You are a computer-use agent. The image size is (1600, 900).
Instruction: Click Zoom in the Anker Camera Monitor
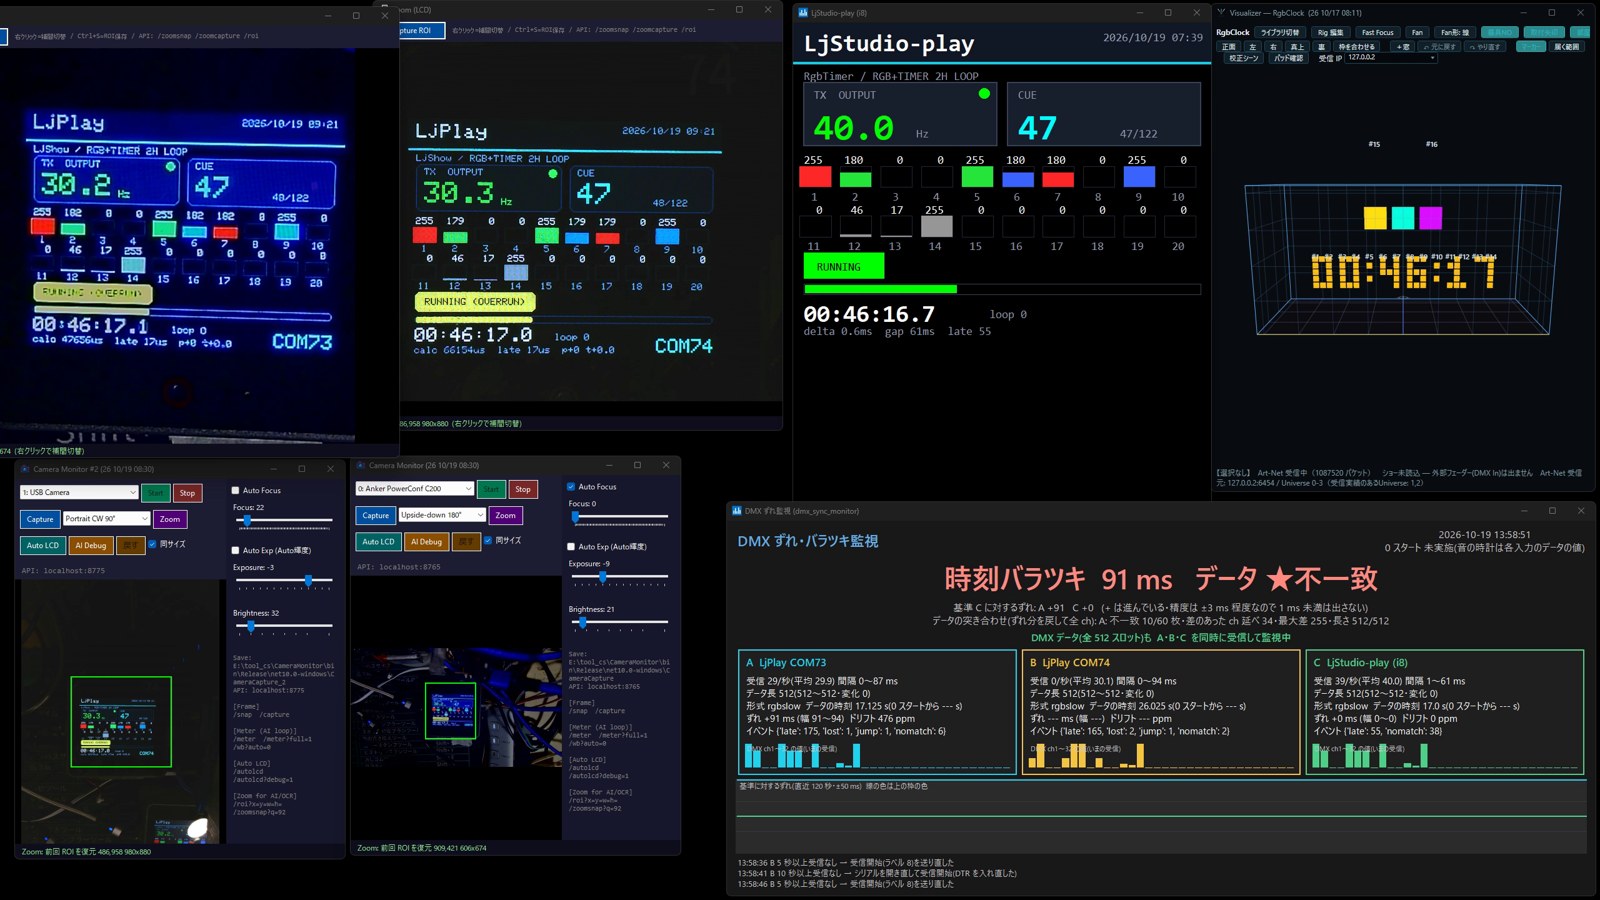[506, 515]
